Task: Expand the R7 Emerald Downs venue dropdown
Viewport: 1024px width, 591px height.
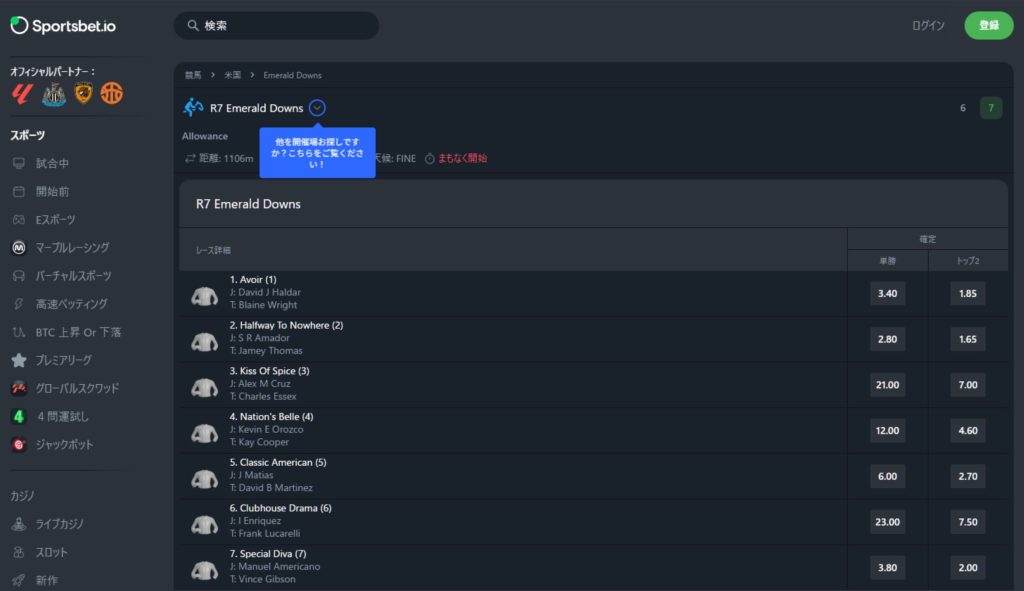Action: tap(317, 108)
